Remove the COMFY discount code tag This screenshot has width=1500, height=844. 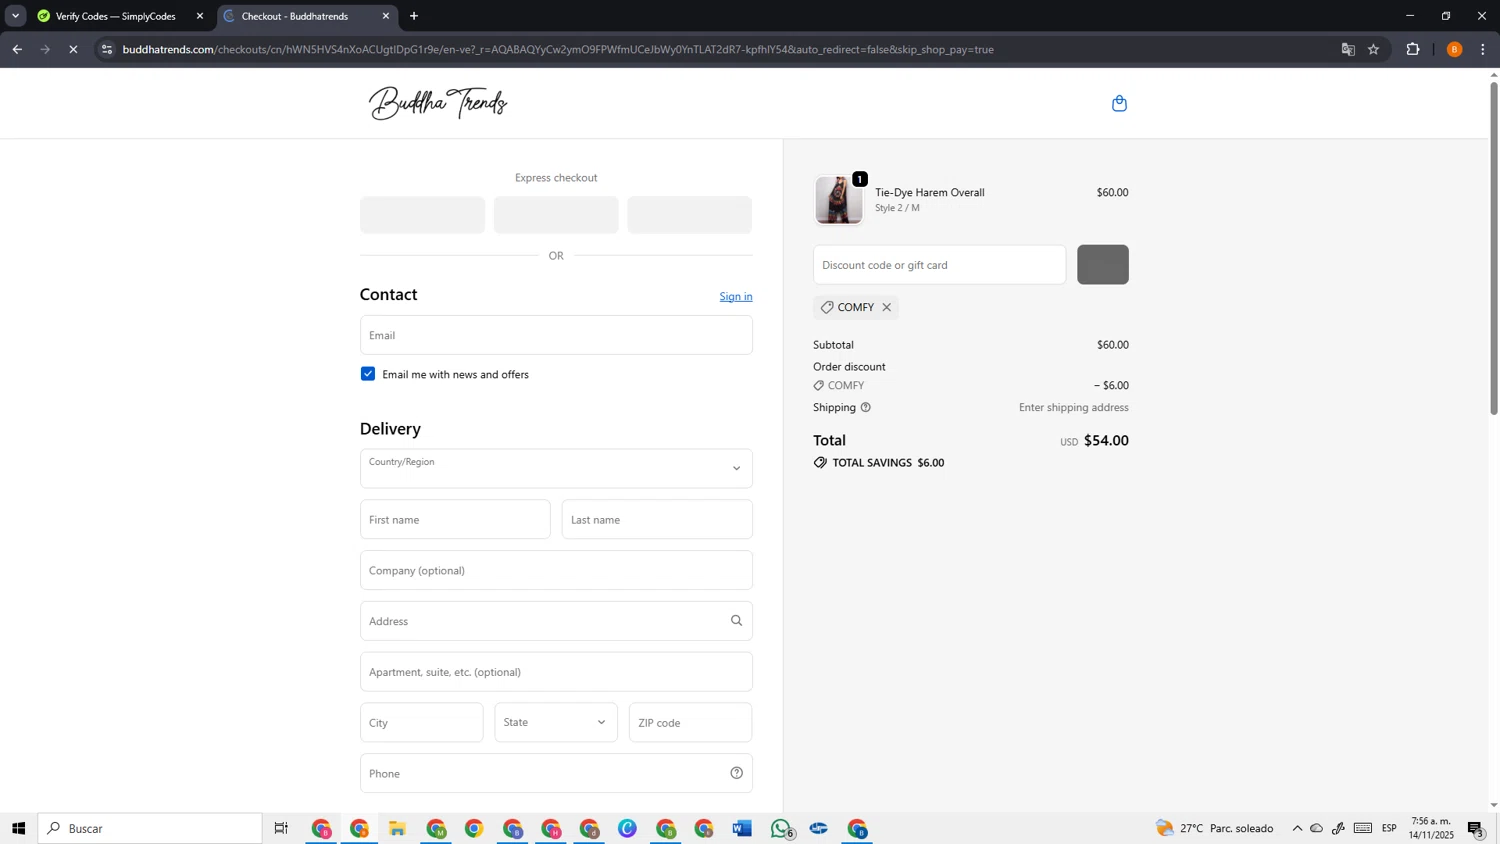(886, 307)
